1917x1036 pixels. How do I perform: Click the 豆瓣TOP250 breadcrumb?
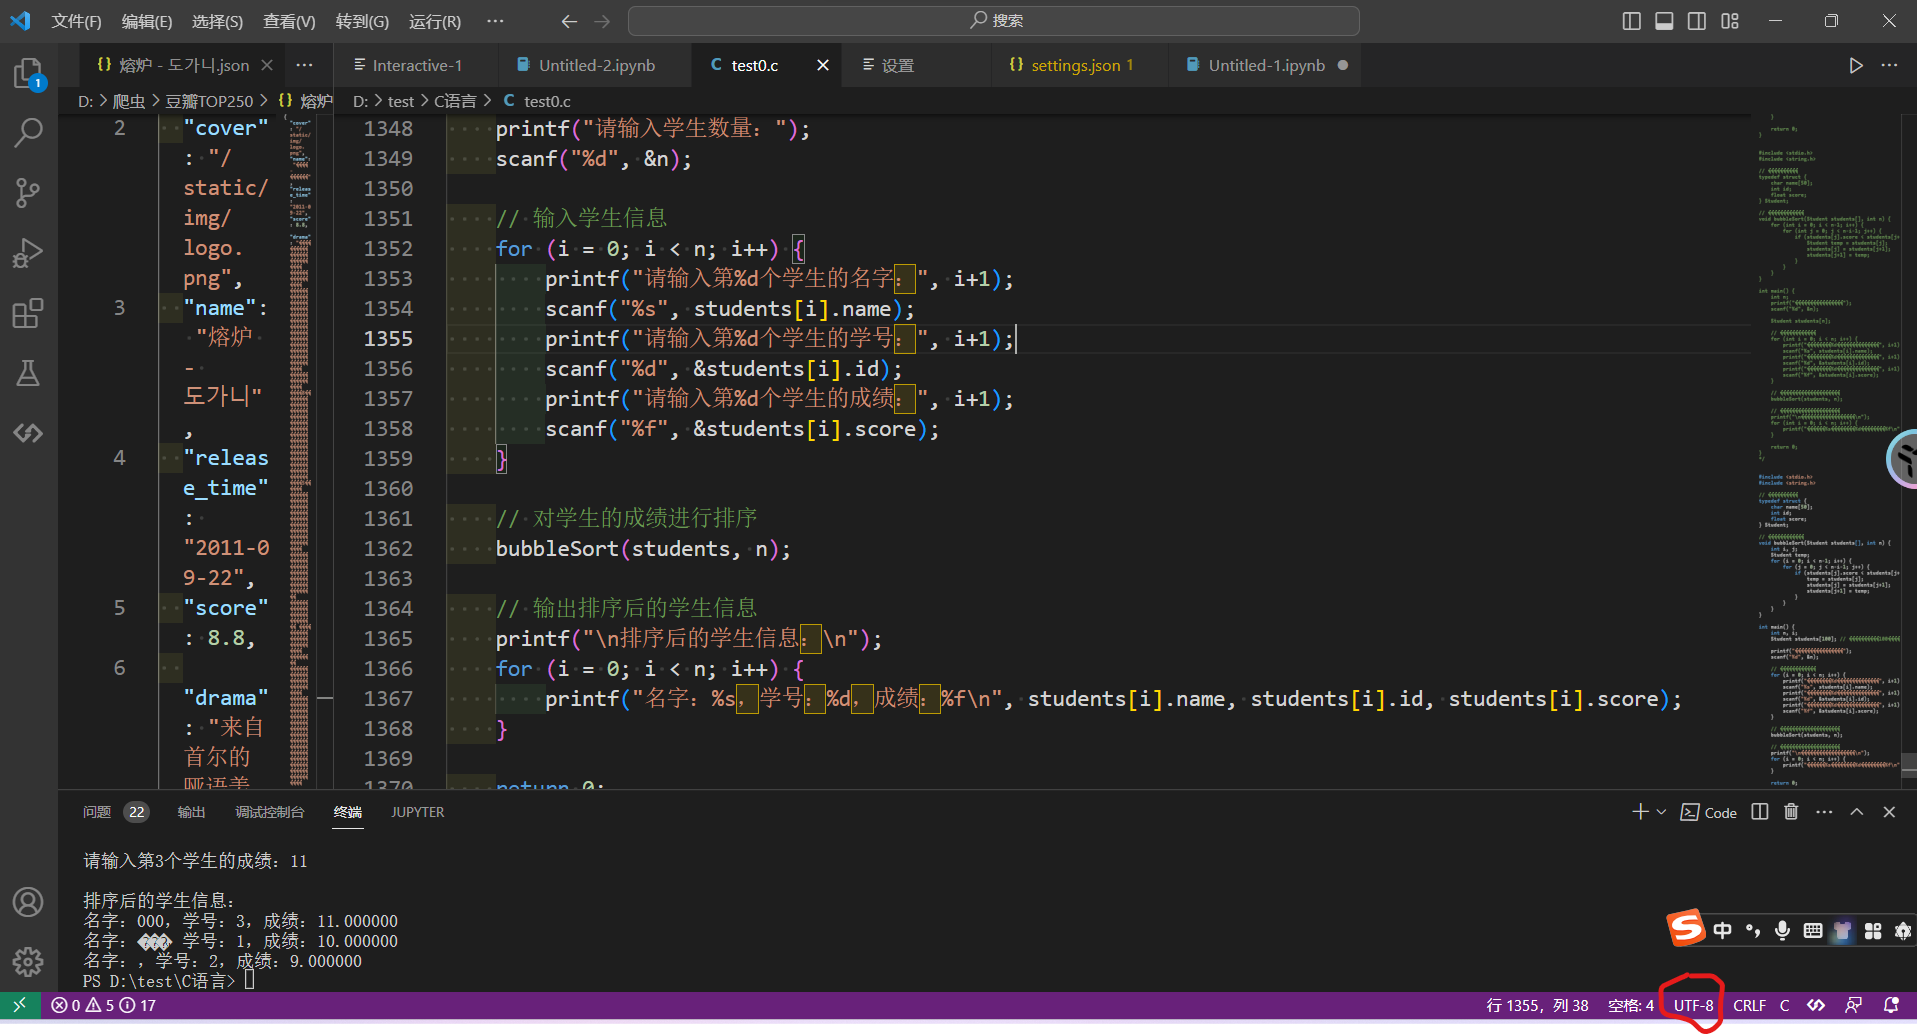tap(209, 101)
